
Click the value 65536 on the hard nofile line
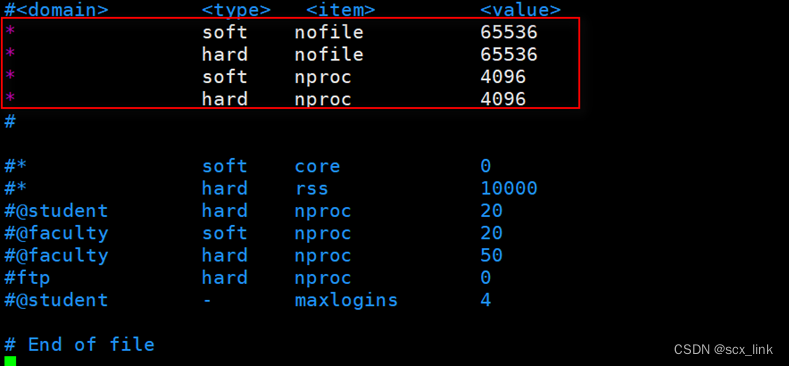pyautogui.click(x=509, y=54)
